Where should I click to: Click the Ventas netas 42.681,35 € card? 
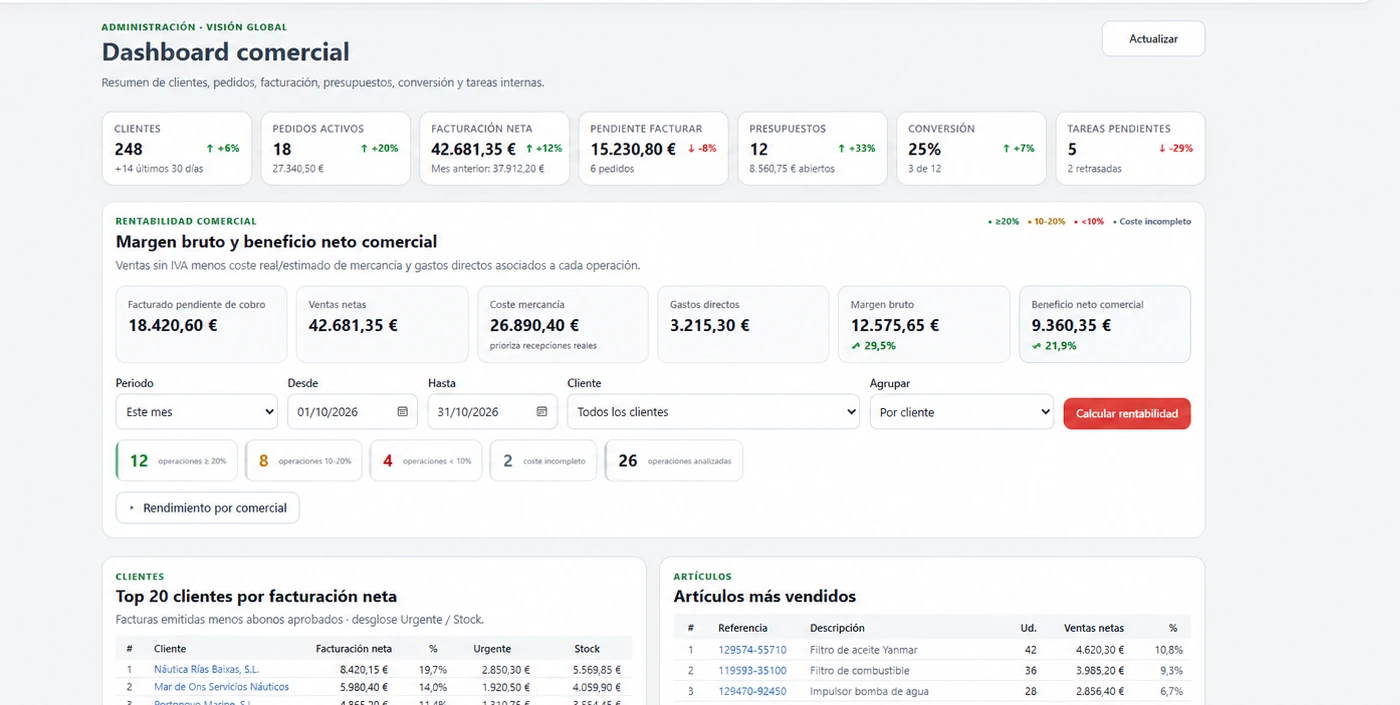pos(382,324)
